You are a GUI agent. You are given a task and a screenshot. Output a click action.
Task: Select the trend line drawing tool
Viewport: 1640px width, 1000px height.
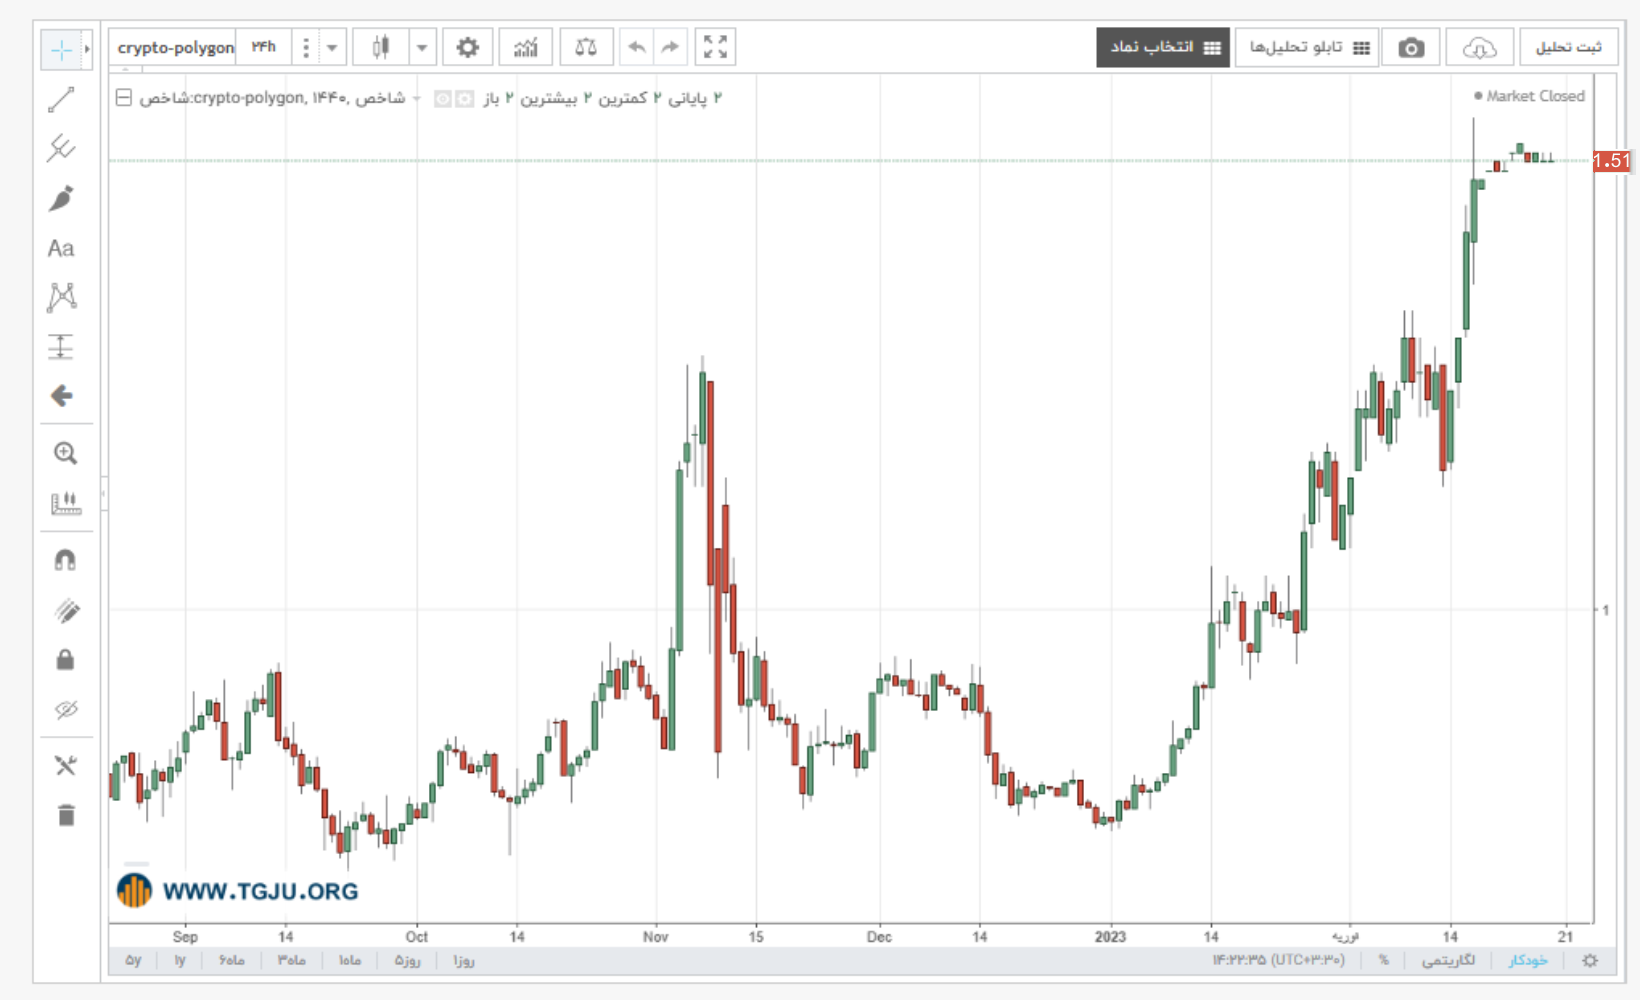61,99
